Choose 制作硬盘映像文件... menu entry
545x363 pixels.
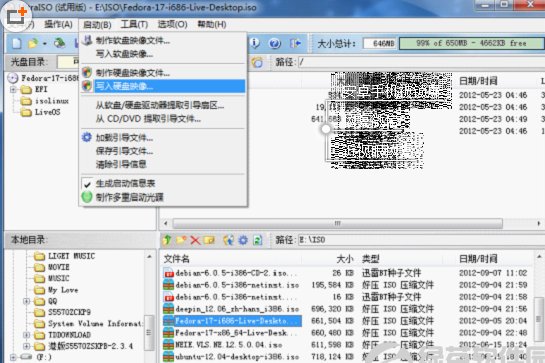click(133, 73)
